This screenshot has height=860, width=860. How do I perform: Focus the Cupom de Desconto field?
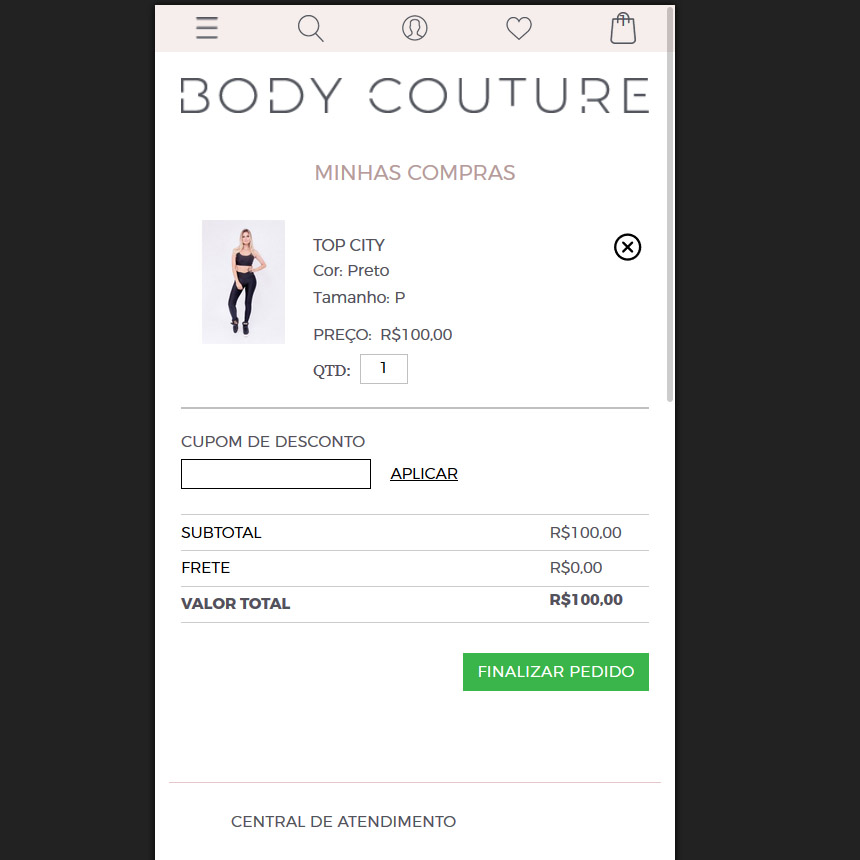tap(276, 474)
